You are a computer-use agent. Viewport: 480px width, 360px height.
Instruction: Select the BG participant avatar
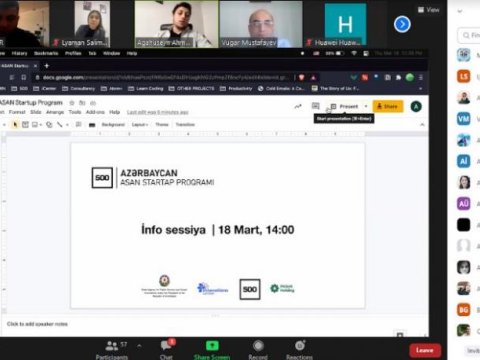click(464, 310)
